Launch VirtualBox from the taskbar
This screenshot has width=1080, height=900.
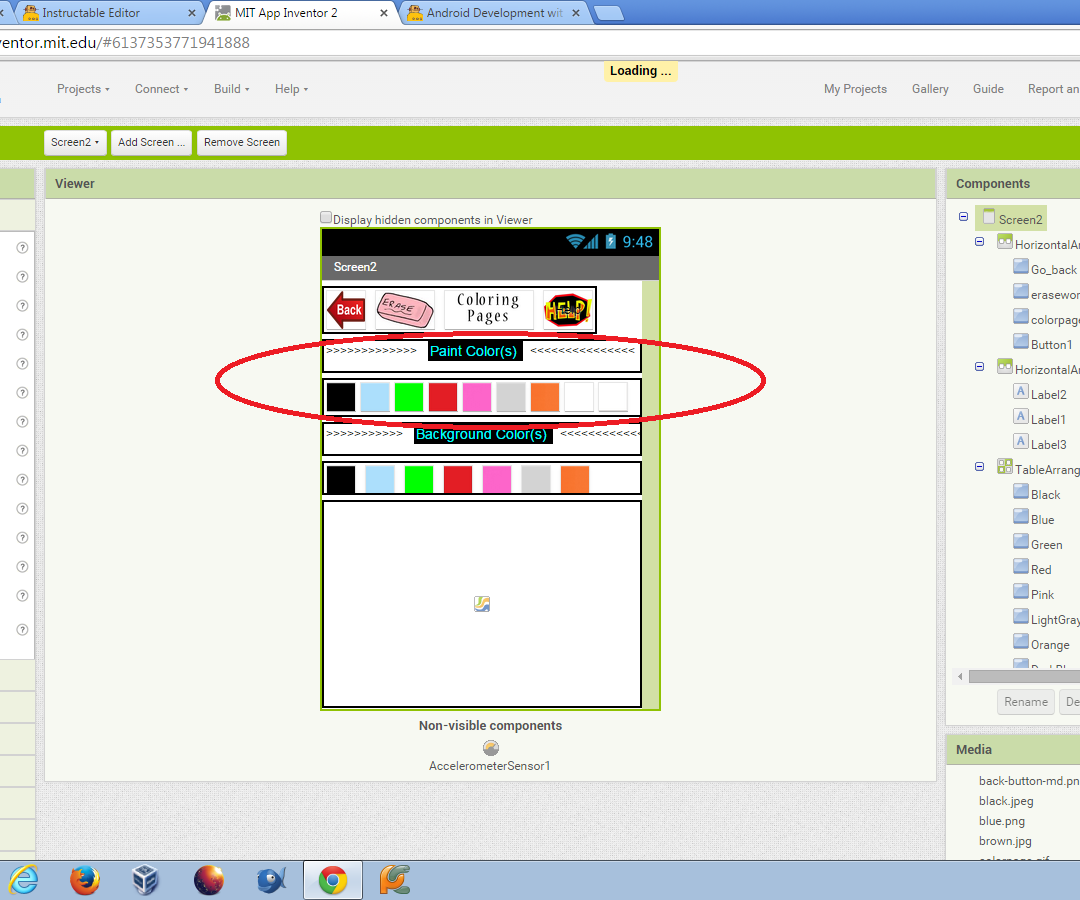(x=146, y=880)
